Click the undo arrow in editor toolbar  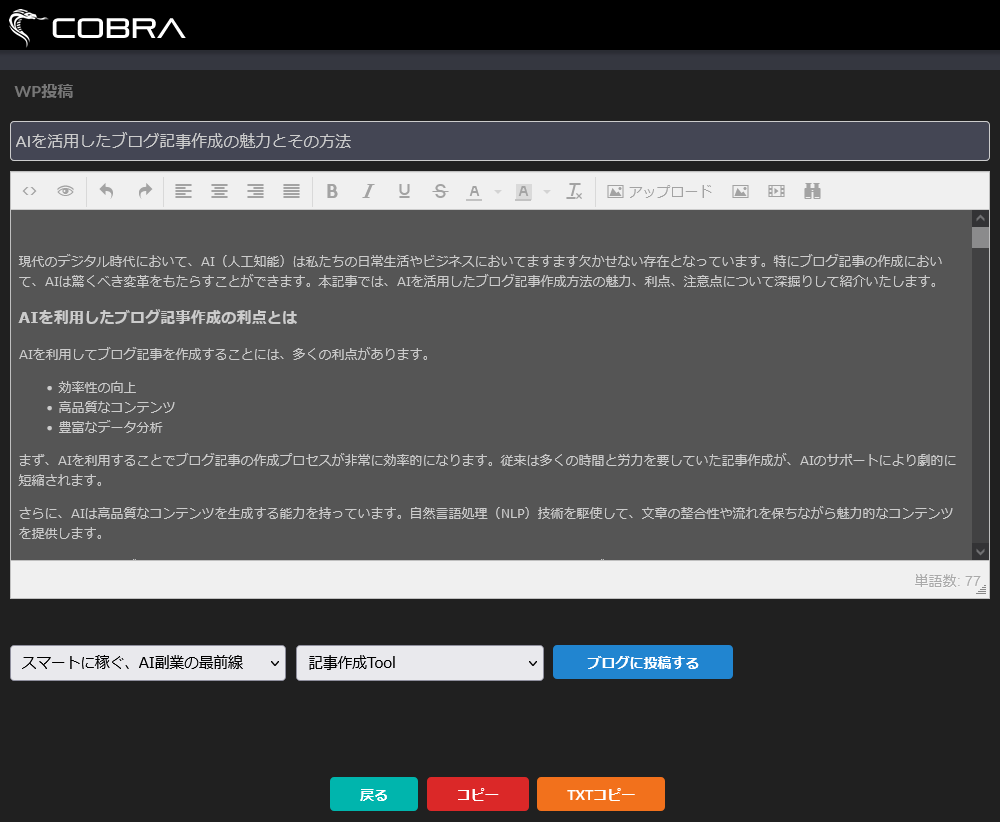click(107, 191)
